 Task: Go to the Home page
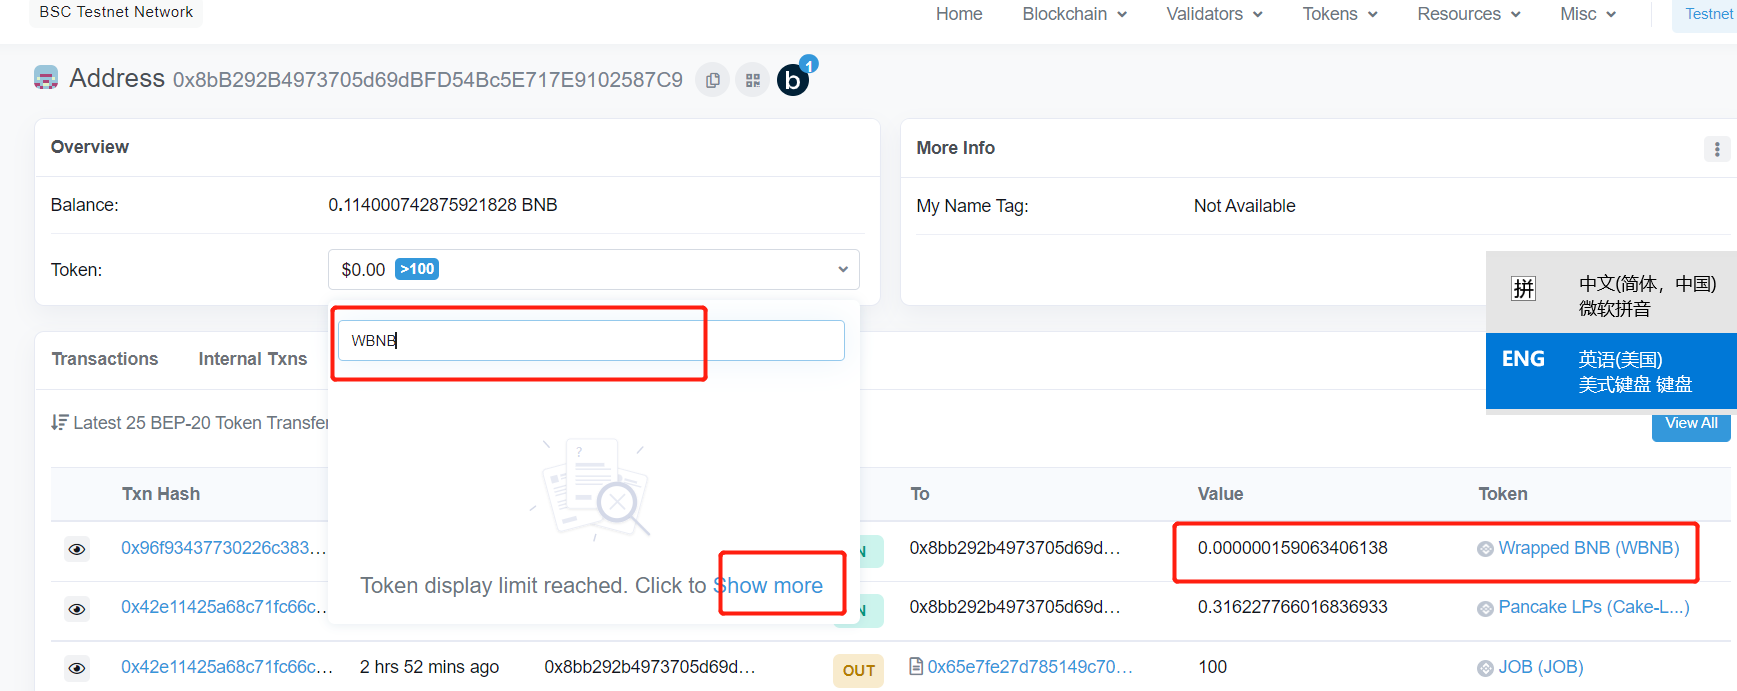pyautogui.click(x=959, y=14)
